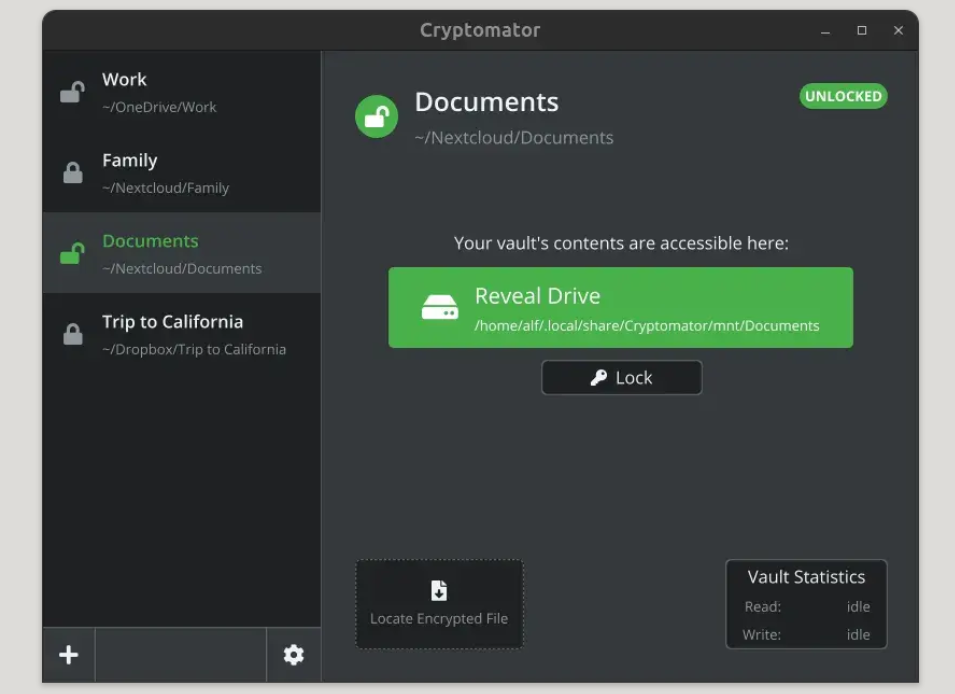
Task: Click the UNLOCKED status badge
Action: point(844,96)
